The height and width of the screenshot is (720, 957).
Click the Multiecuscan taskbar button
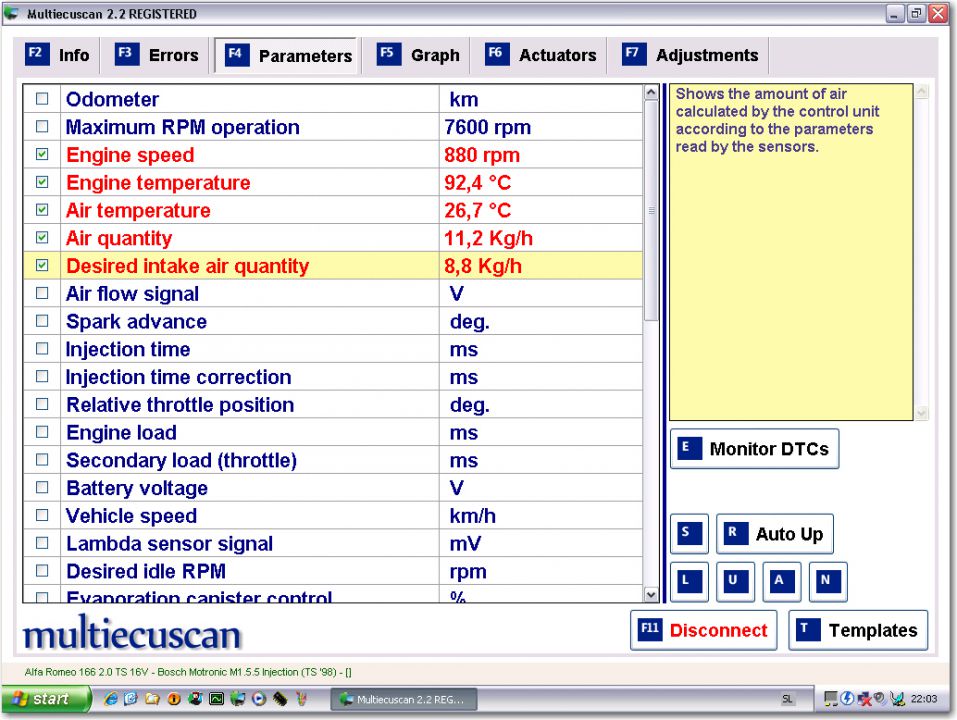[x=404, y=699]
